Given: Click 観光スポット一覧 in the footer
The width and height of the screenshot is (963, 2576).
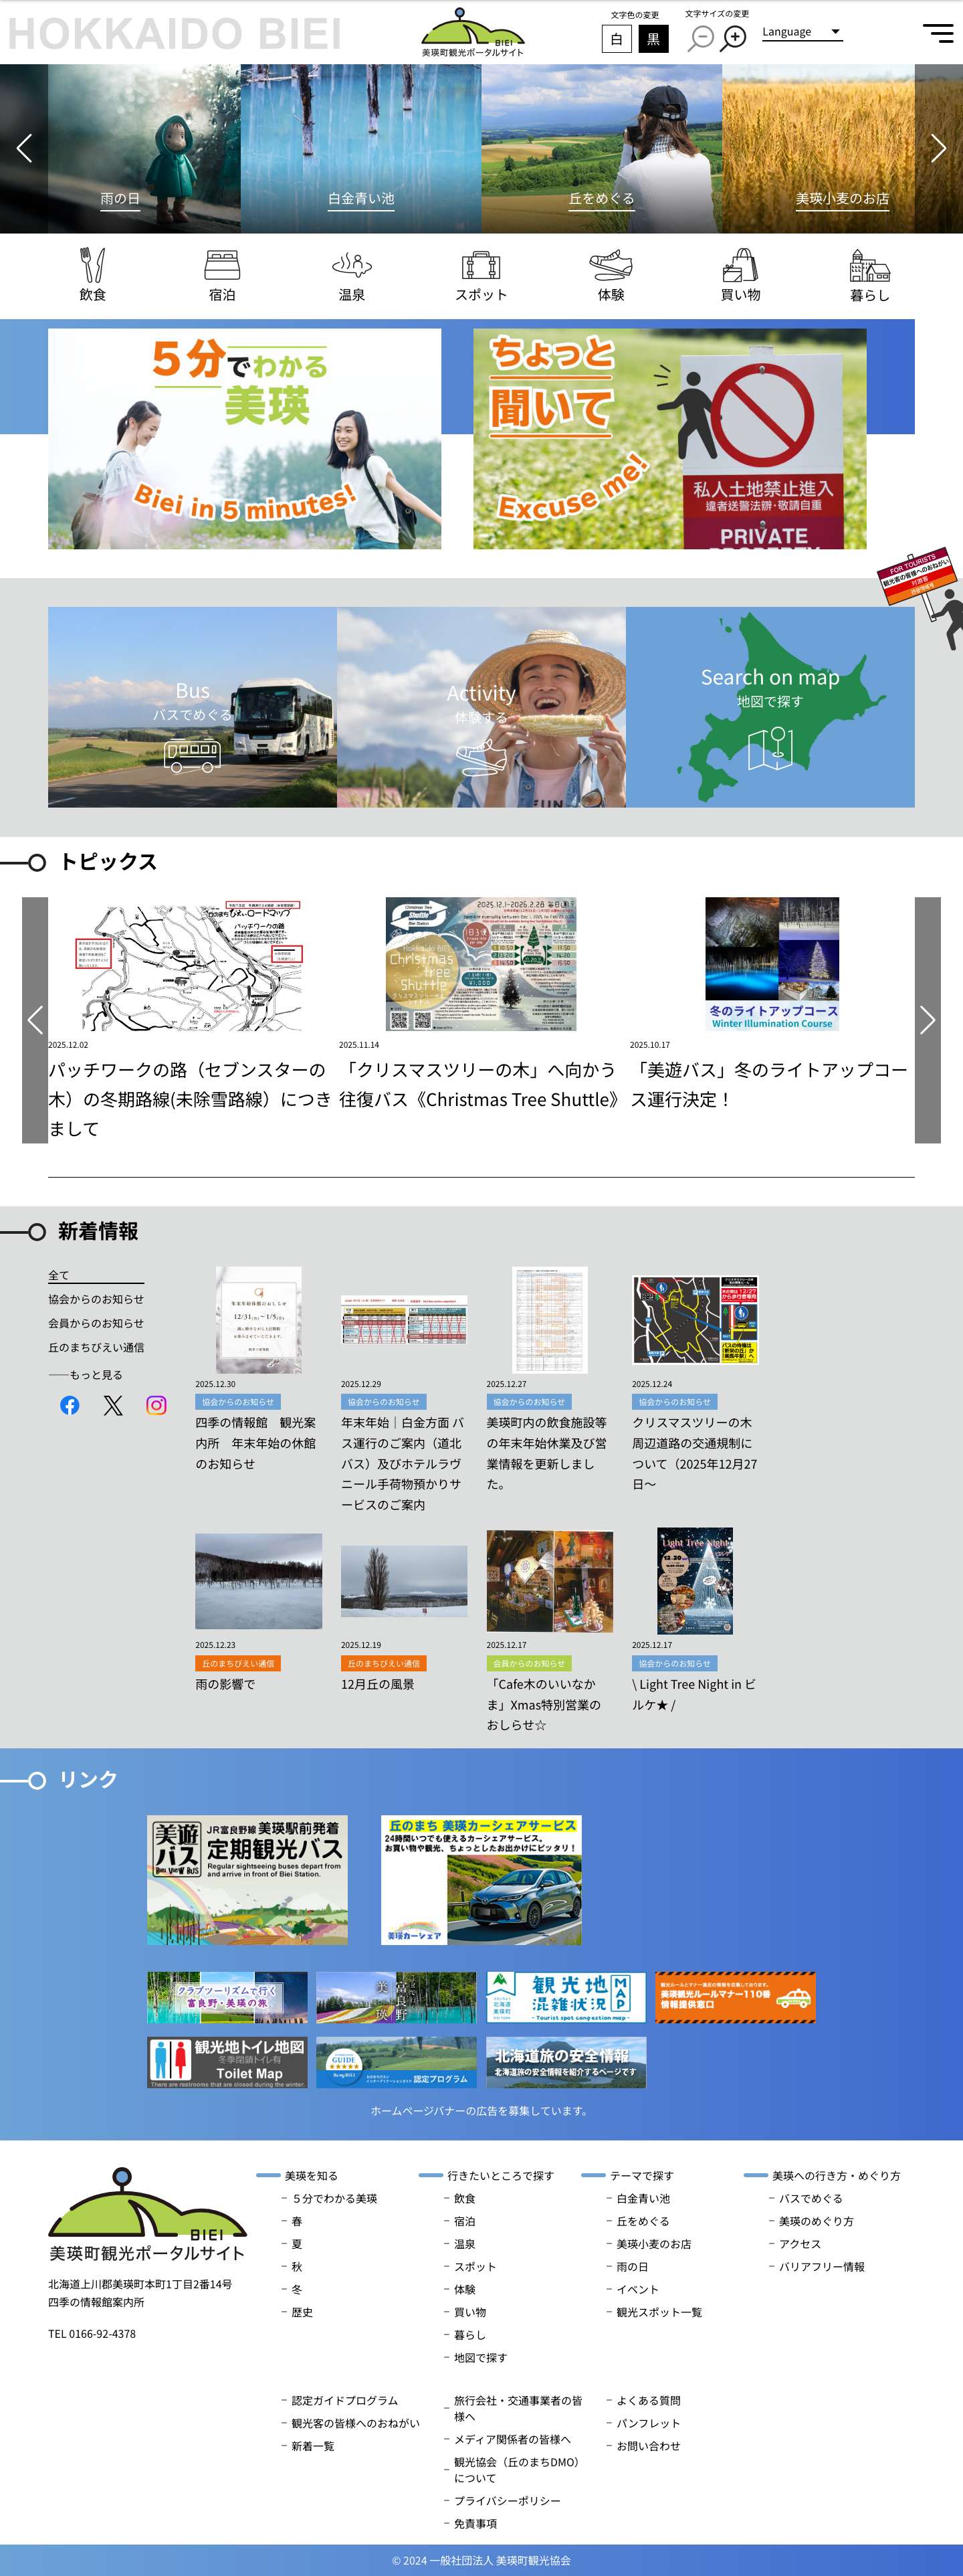Looking at the screenshot, I should point(659,2312).
